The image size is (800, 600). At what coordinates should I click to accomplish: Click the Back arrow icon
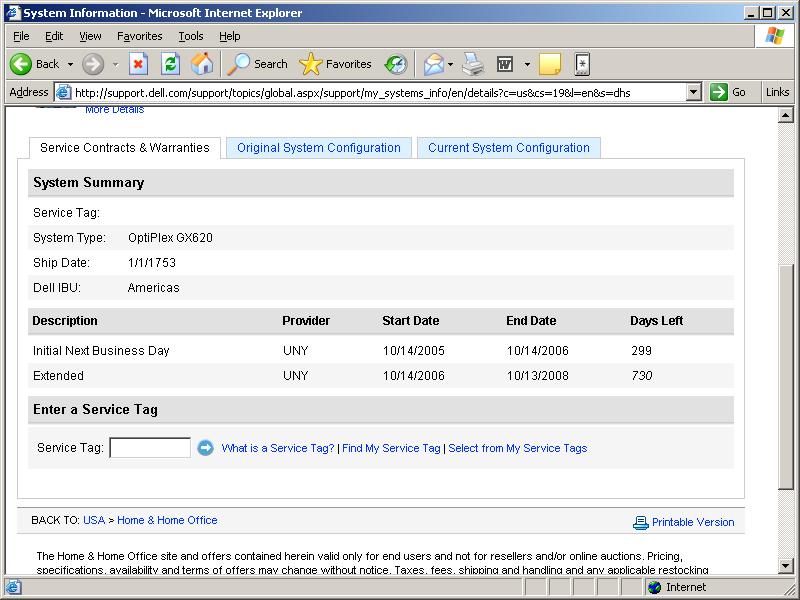(x=21, y=64)
